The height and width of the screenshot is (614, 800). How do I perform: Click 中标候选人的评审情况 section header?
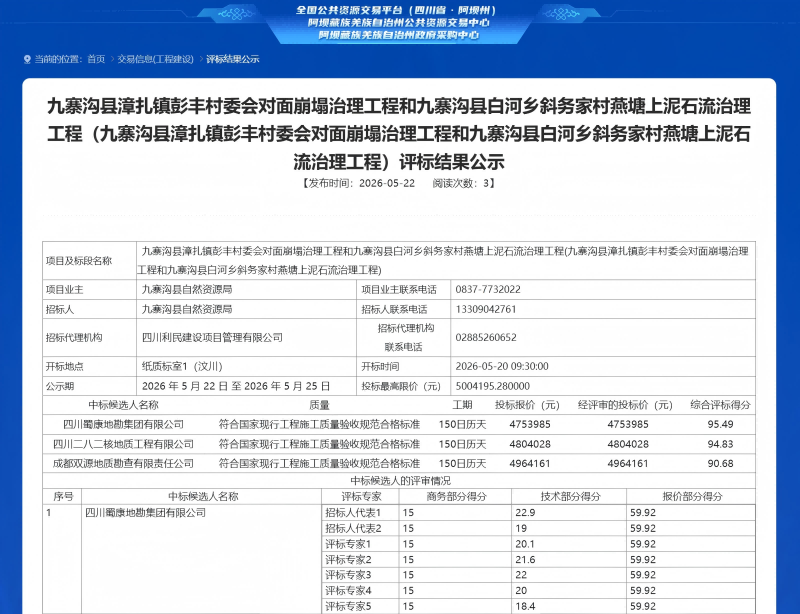pyautogui.click(x=401, y=481)
